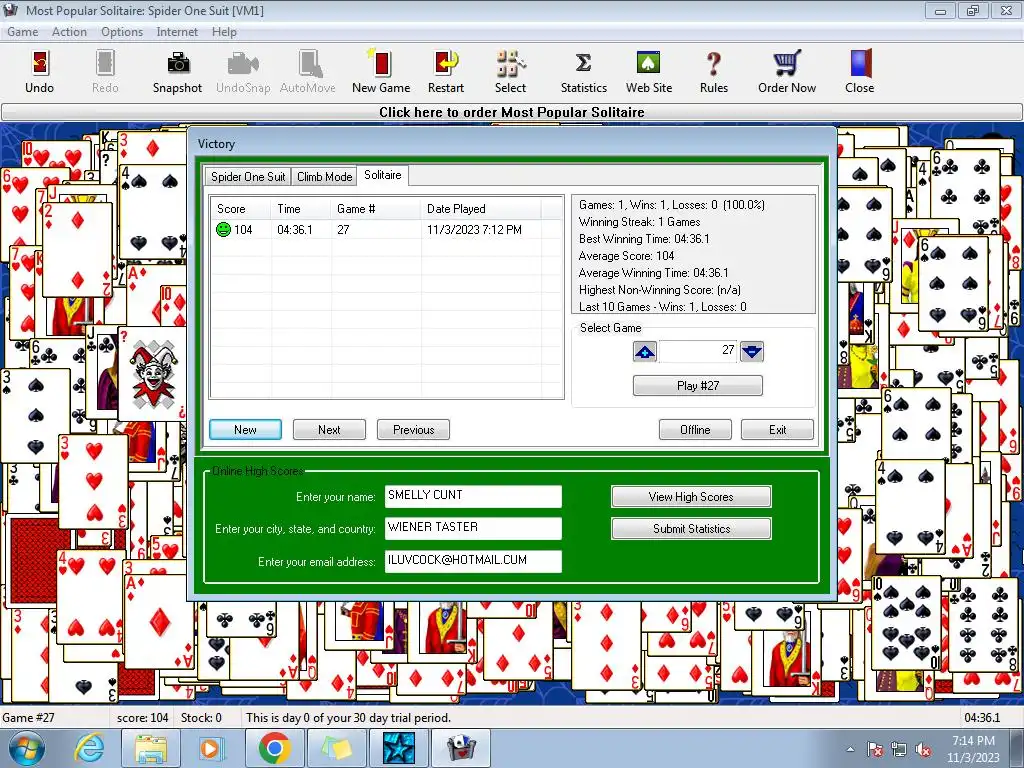Undo the last move from toolbar
Image resolution: width=1024 pixels, height=768 pixels.
(x=39, y=71)
